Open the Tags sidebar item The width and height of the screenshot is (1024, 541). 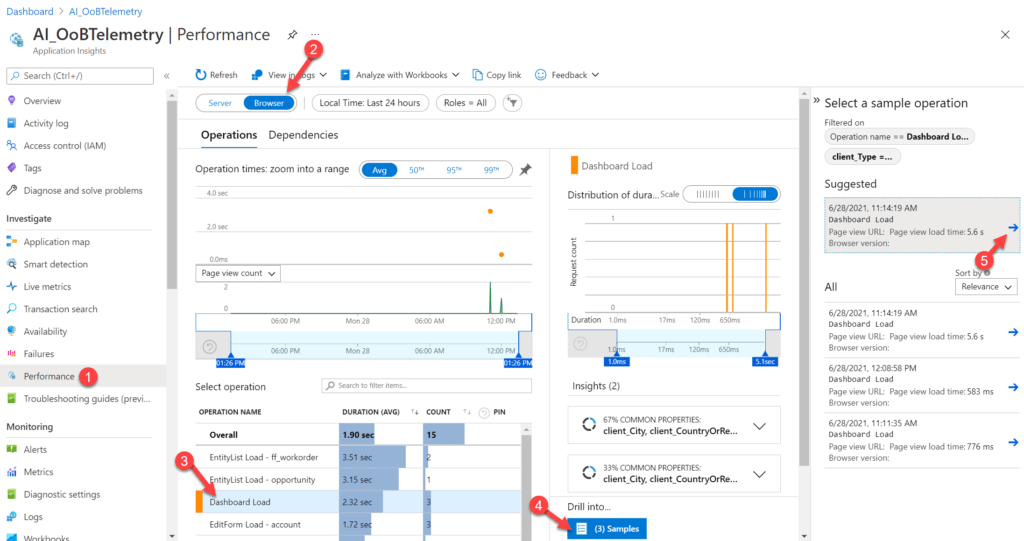(32, 168)
